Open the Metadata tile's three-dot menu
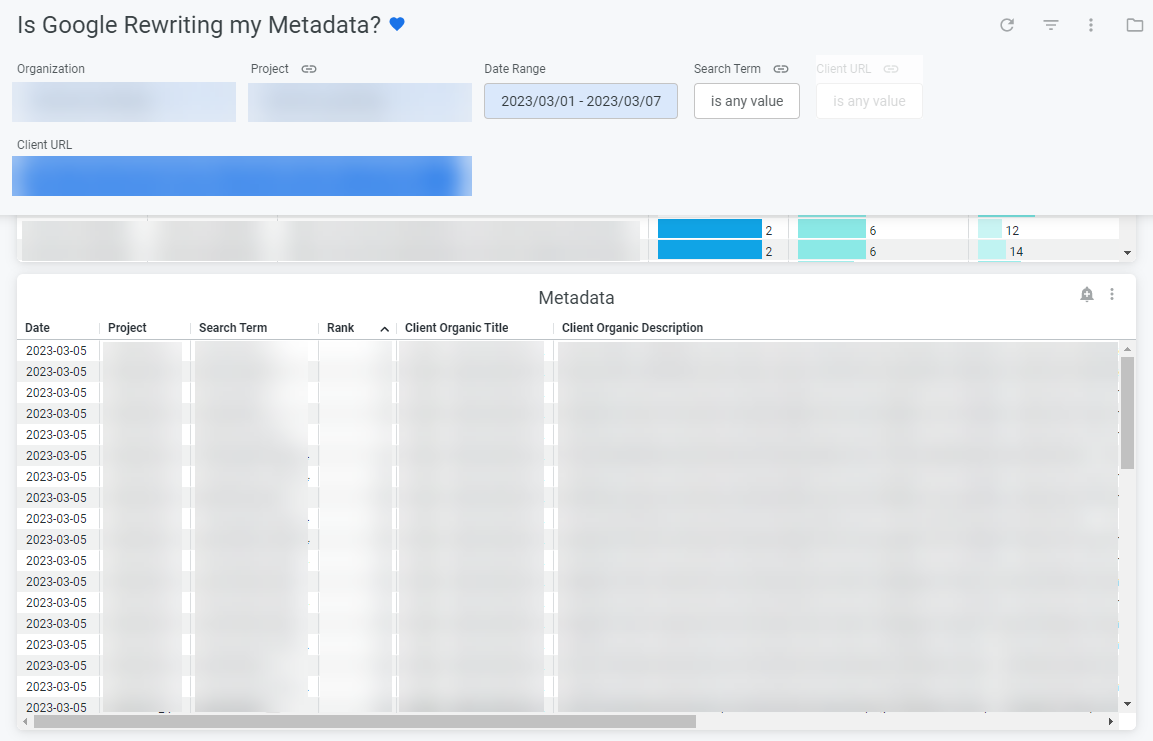 (x=1112, y=294)
